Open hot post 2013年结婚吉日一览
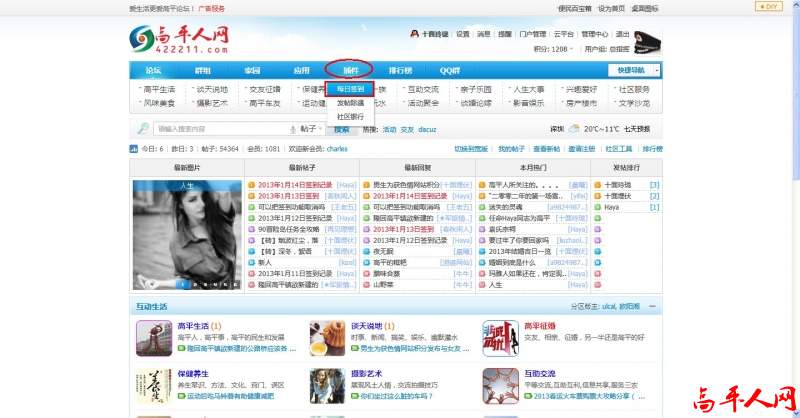800x418 pixels. pyautogui.click(x=521, y=251)
